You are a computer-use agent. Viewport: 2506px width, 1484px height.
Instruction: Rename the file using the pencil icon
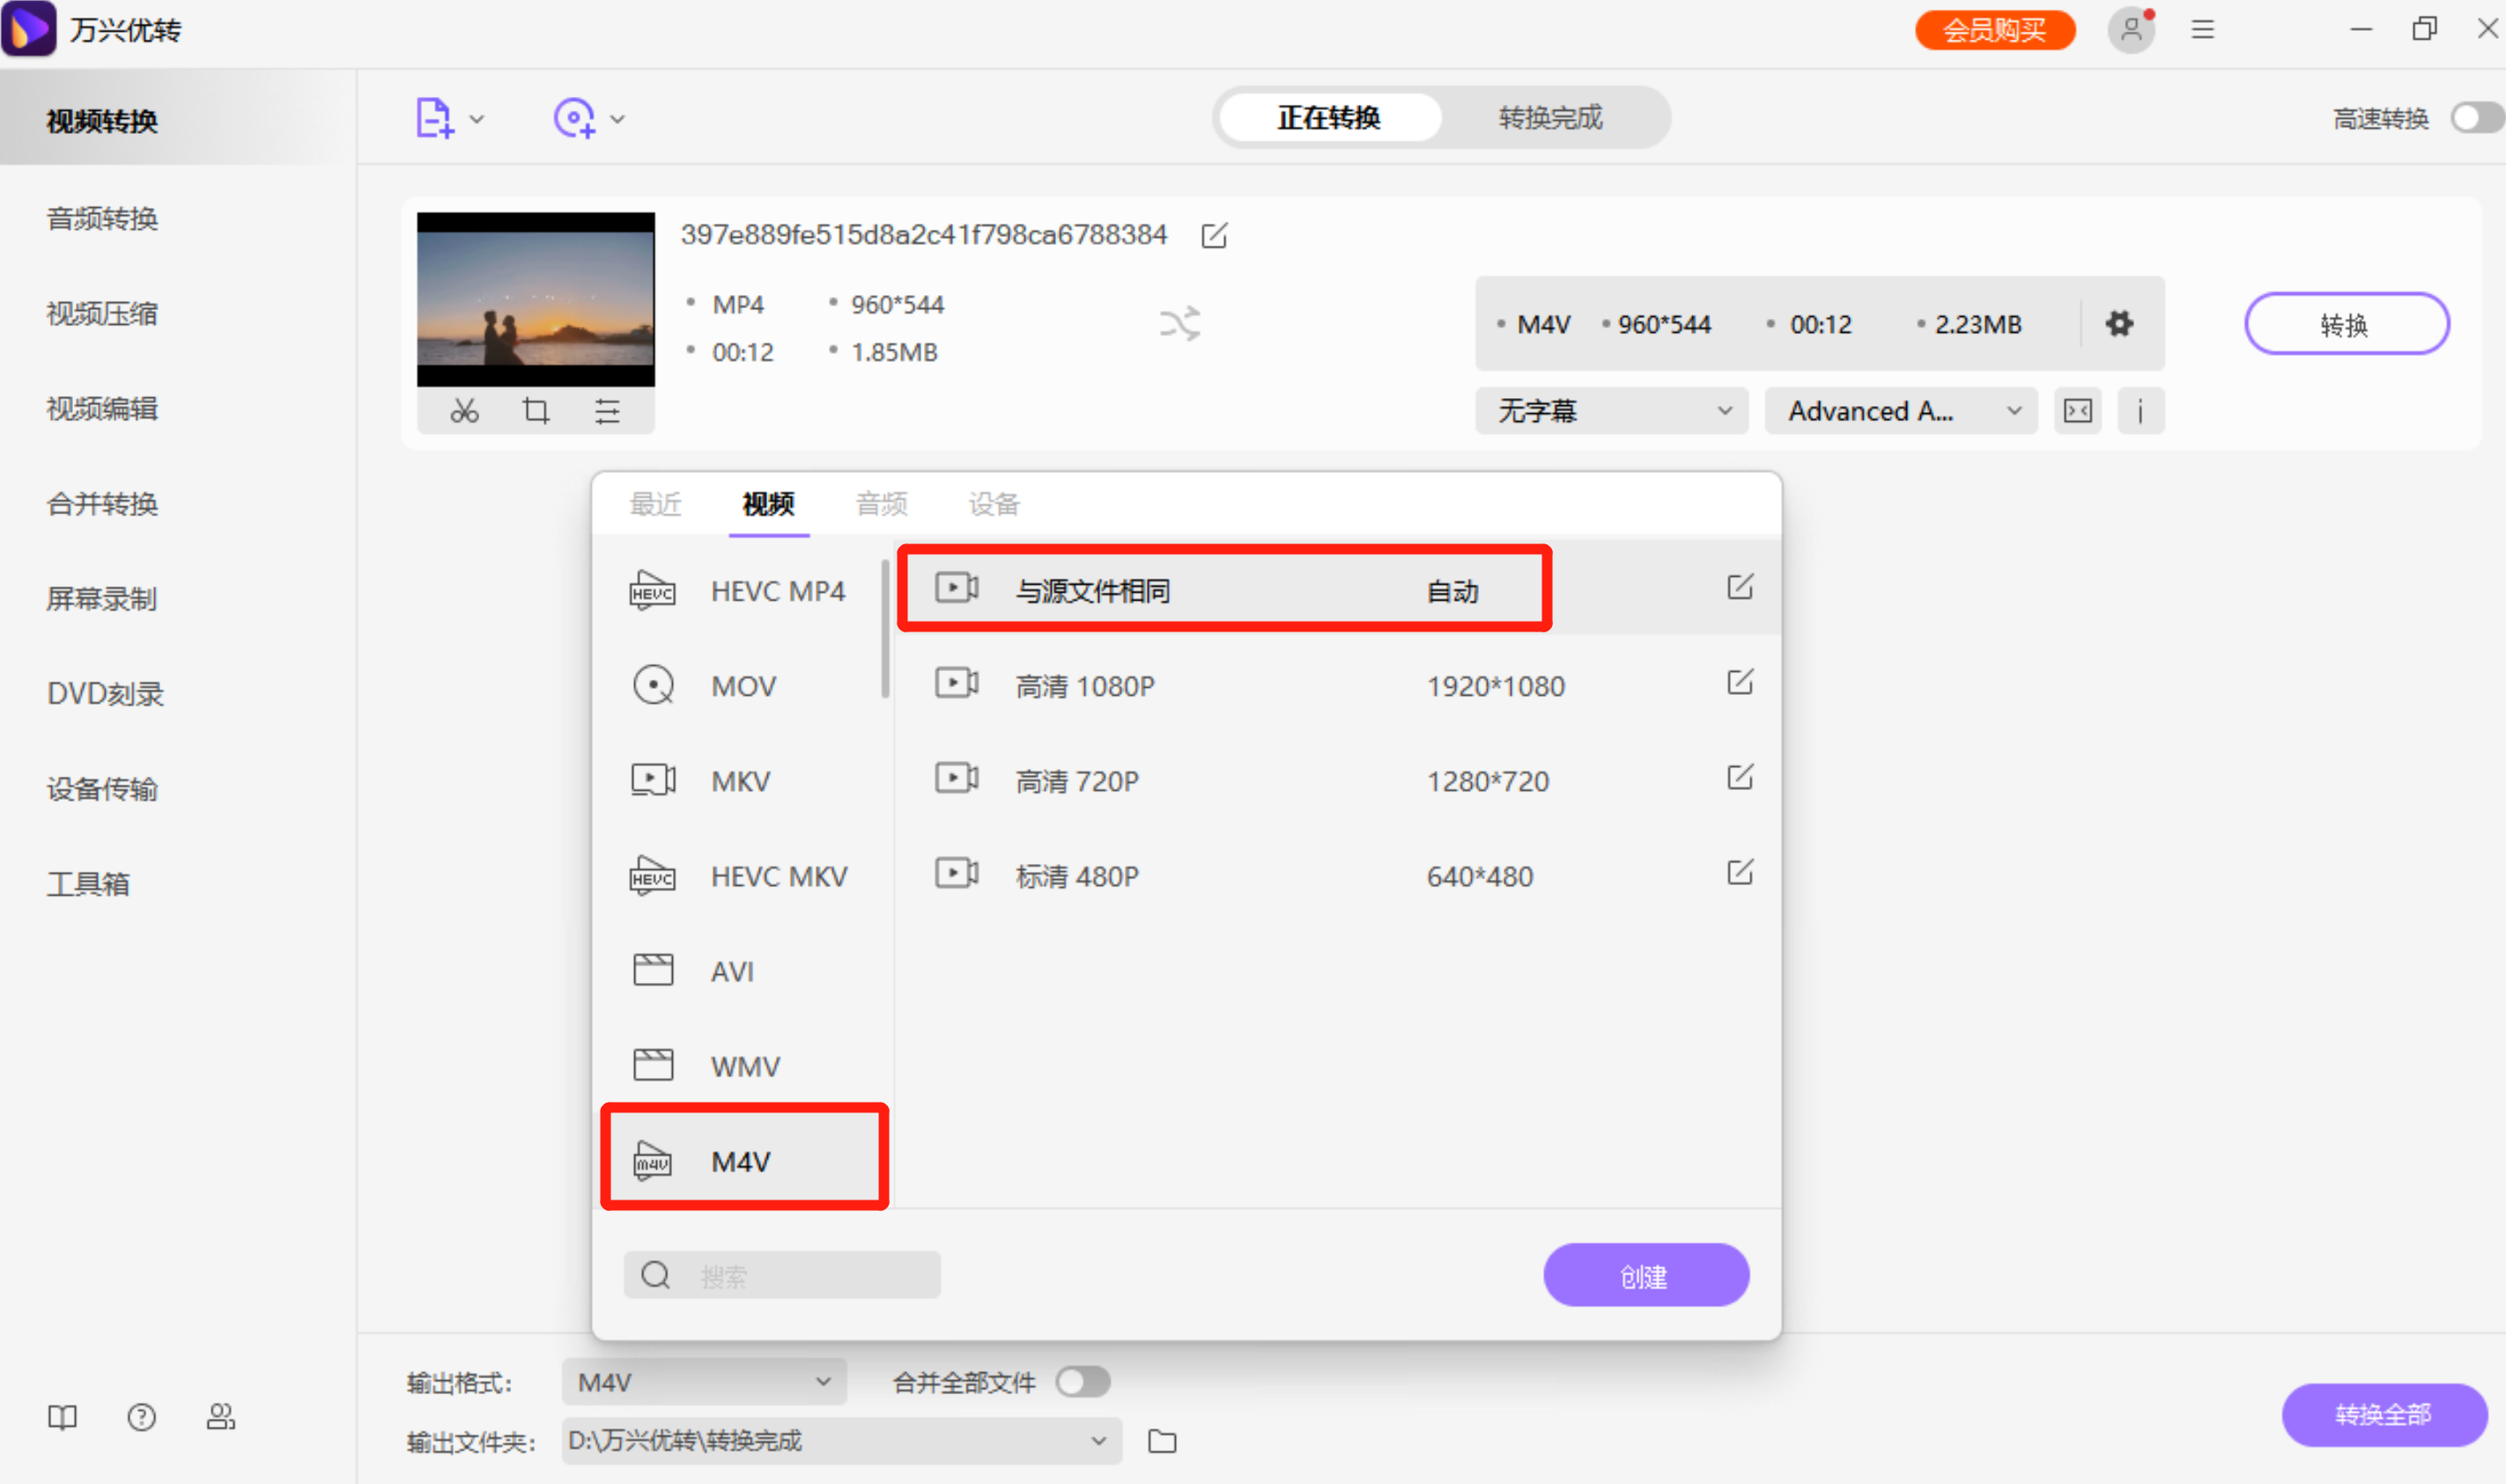click(x=1214, y=236)
